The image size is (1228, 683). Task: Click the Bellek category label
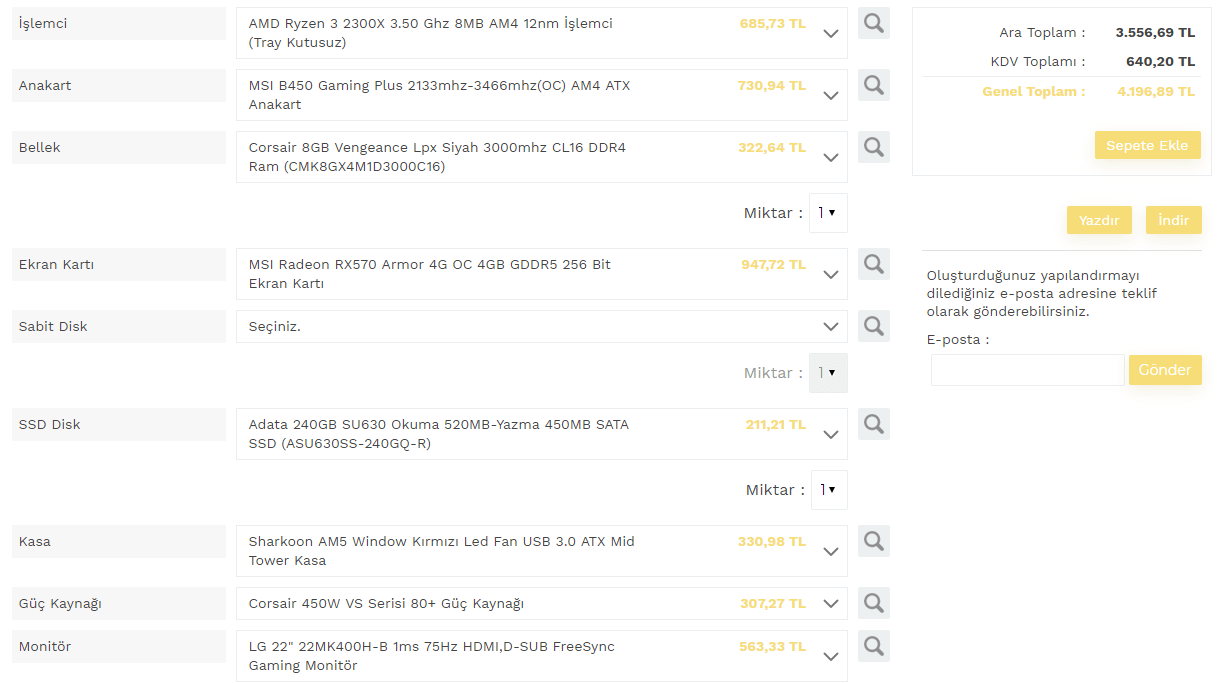point(119,147)
